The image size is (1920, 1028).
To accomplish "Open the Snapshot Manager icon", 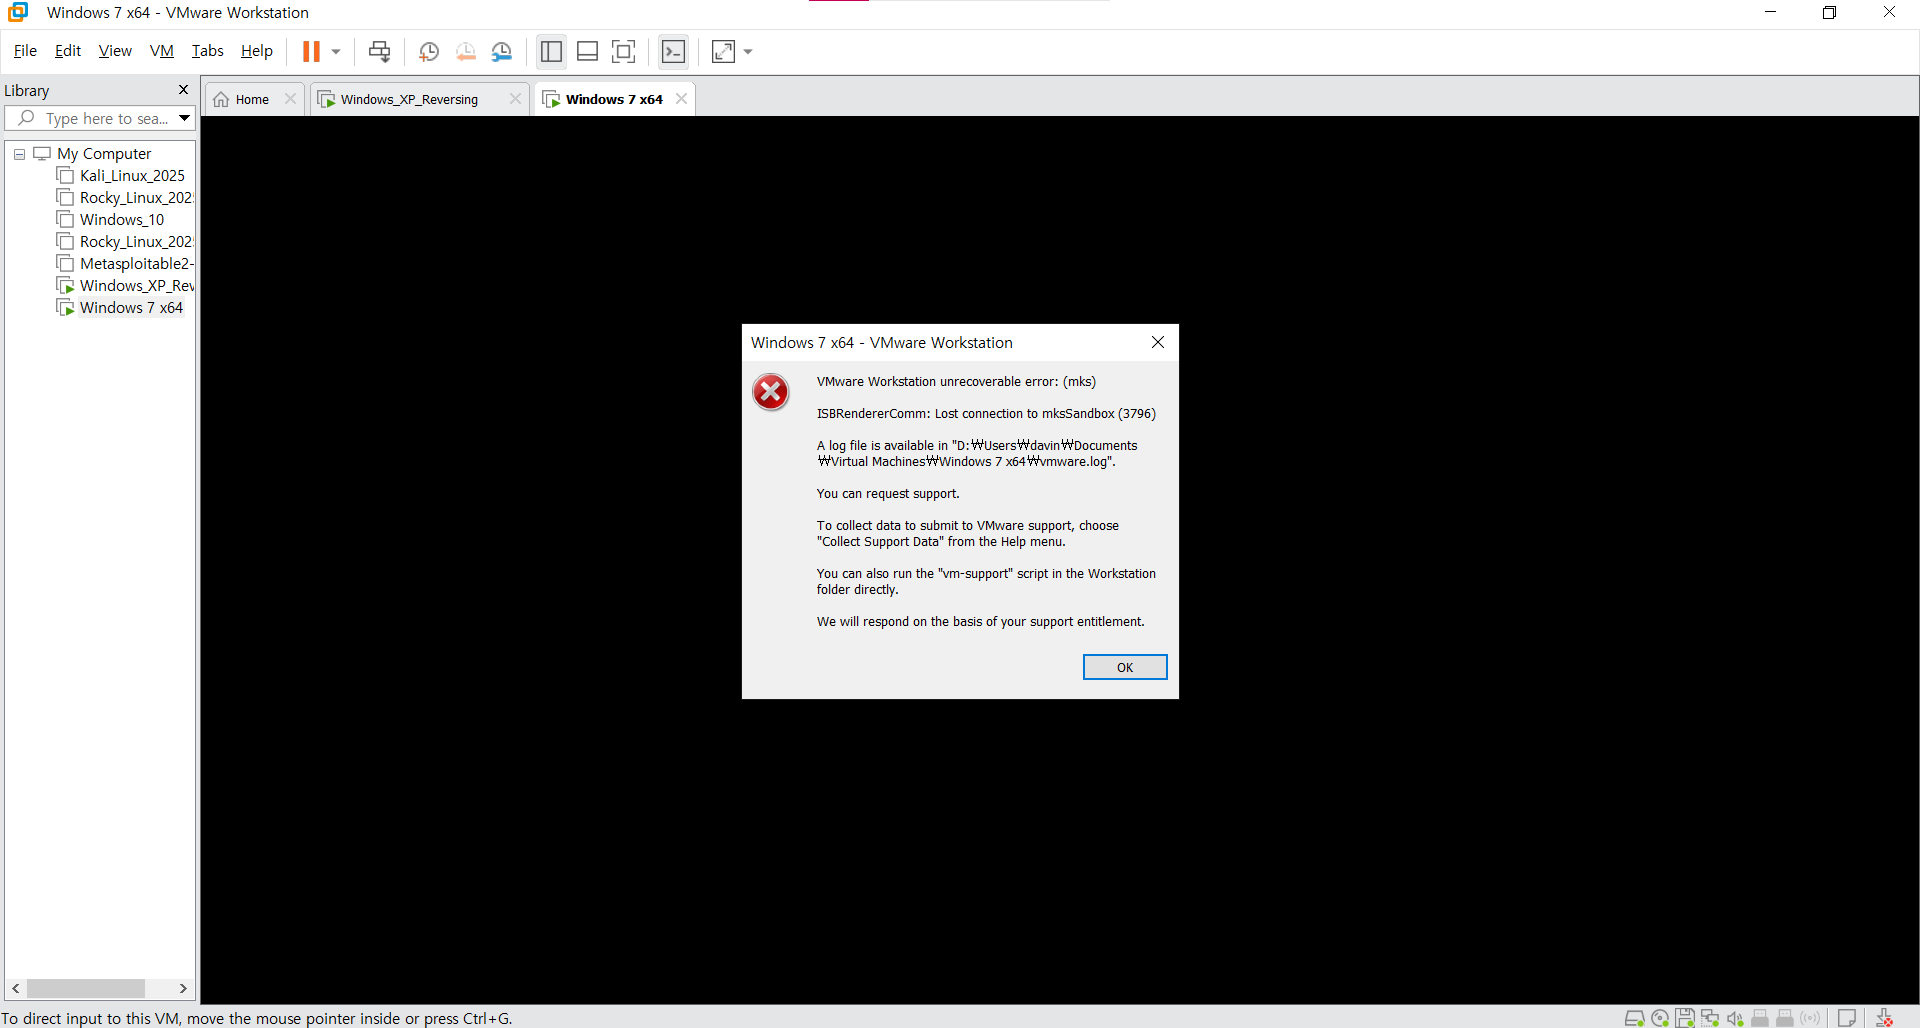I will pyautogui.click(x=502, y=51).
